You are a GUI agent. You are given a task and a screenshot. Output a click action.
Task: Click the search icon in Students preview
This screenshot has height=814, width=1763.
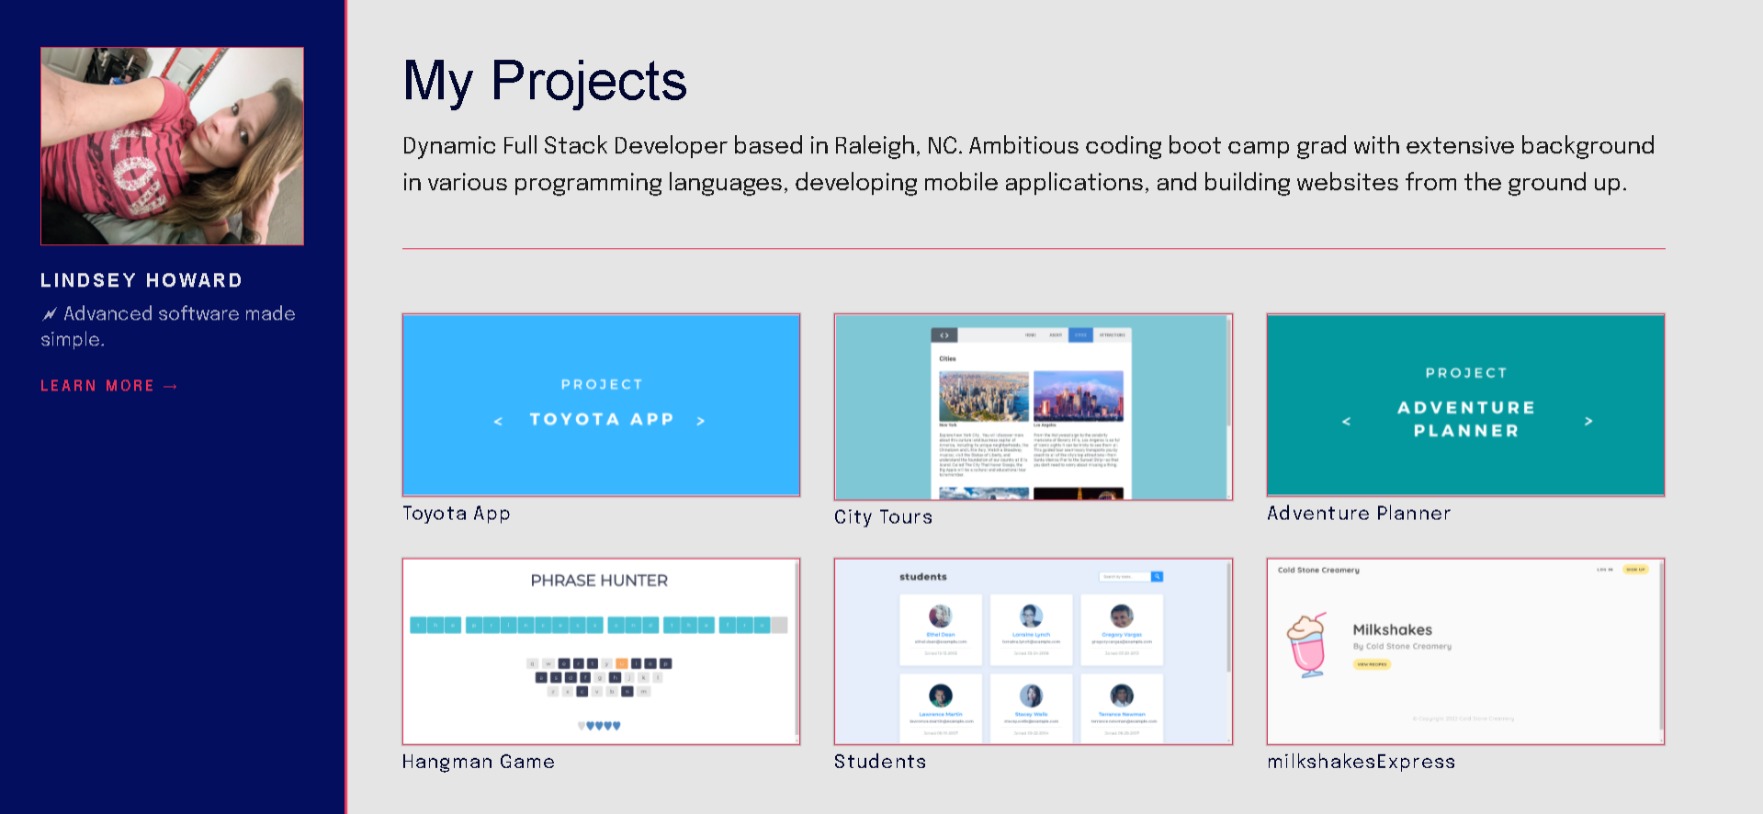(1157, 577)
